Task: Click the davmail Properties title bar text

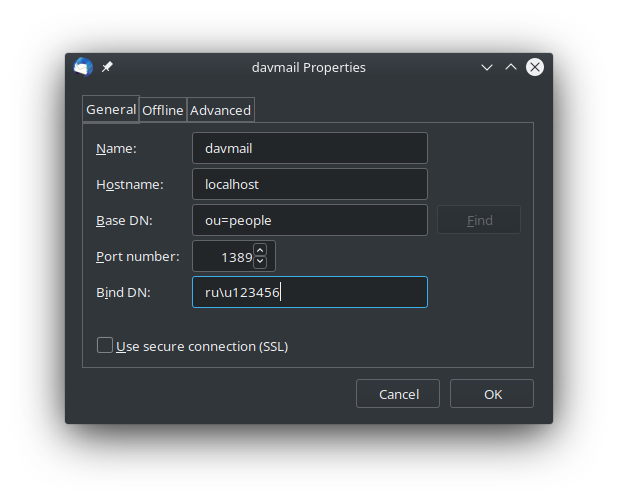Action: point(308,67)
